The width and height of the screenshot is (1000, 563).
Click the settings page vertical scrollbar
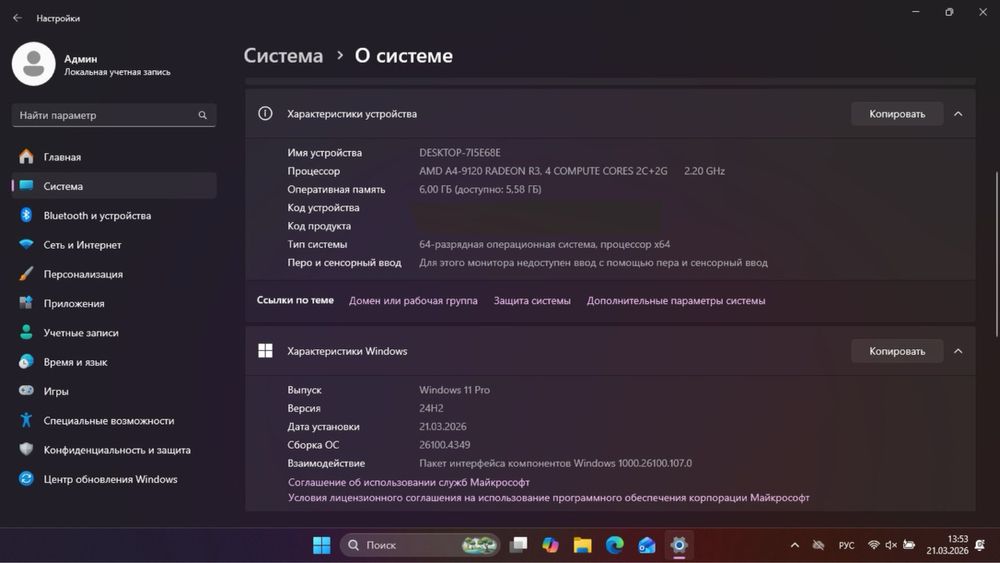coord(996,254)
